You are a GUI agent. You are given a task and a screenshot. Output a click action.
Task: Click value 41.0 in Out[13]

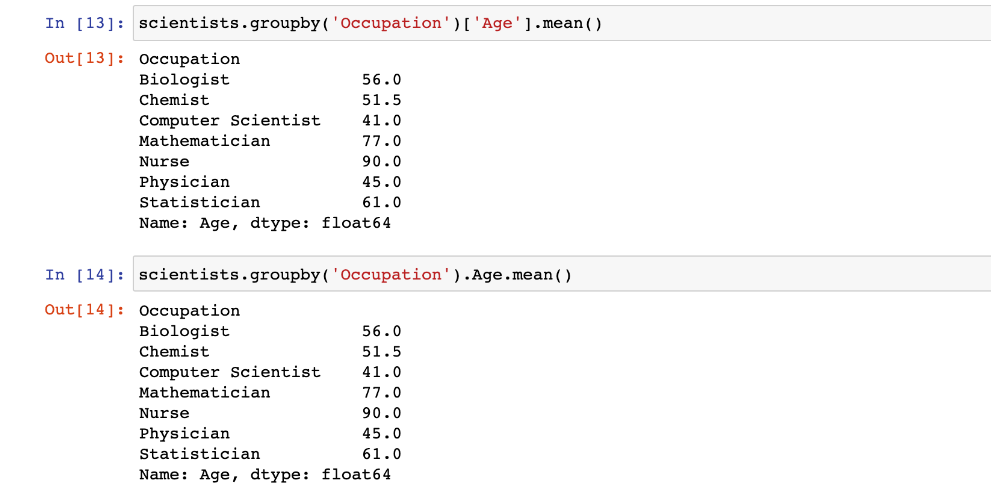[381, 121]
